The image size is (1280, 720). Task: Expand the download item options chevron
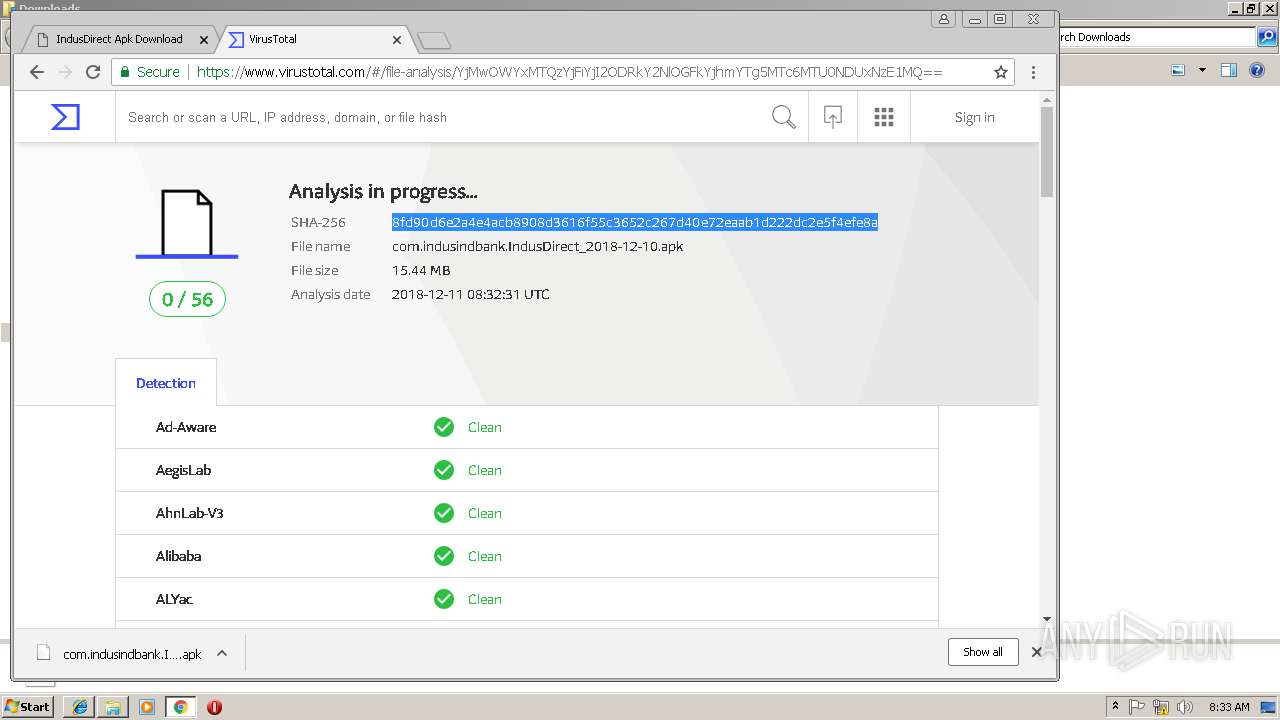point(222,653)
